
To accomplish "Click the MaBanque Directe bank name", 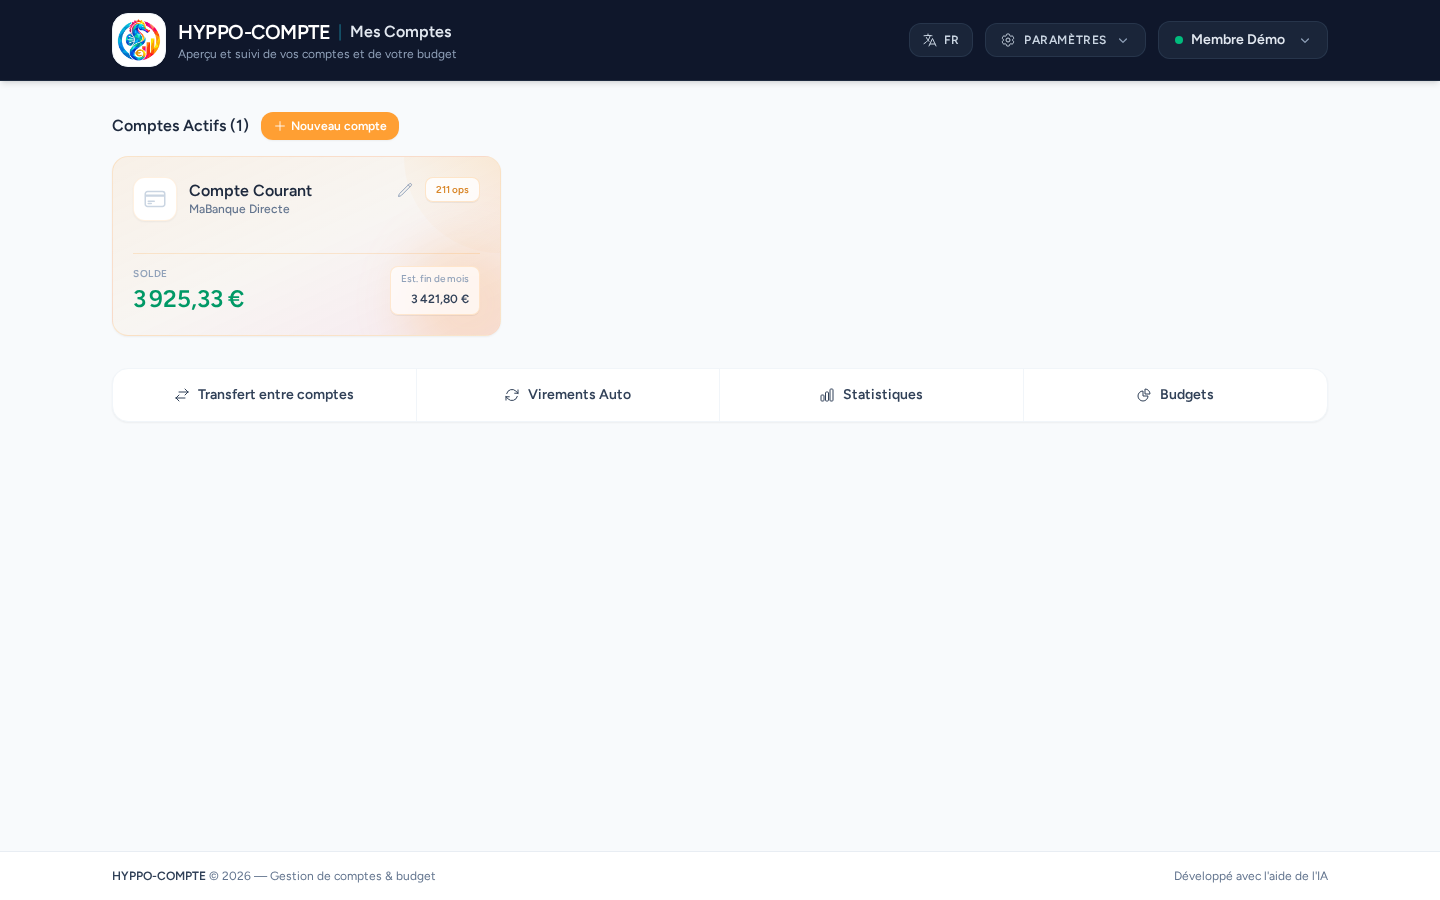I will point(239,209).
